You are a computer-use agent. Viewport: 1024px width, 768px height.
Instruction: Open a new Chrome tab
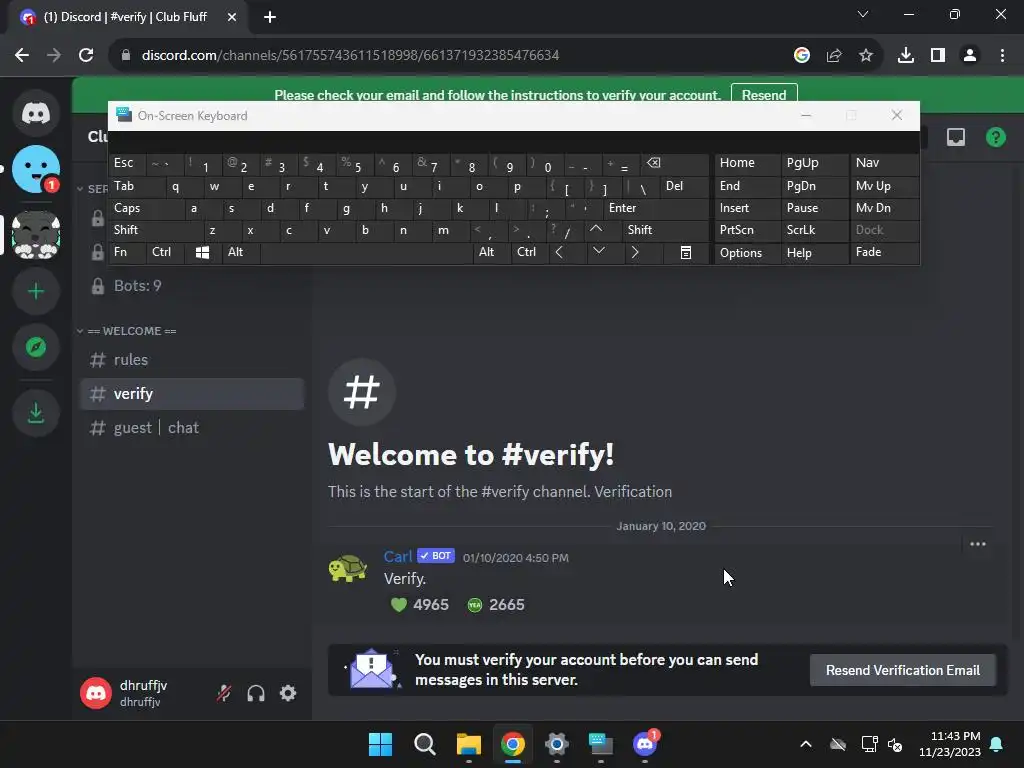click(270, 17)
